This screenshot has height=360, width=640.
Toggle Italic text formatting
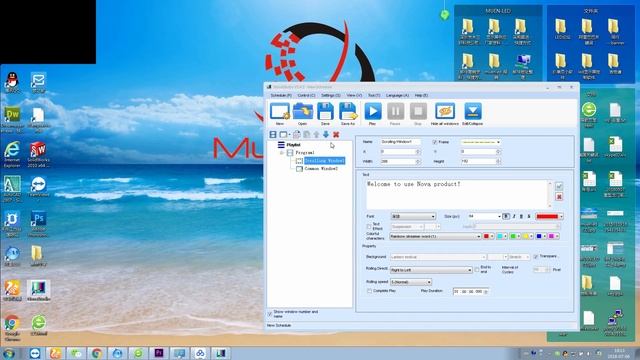(514, 216)
